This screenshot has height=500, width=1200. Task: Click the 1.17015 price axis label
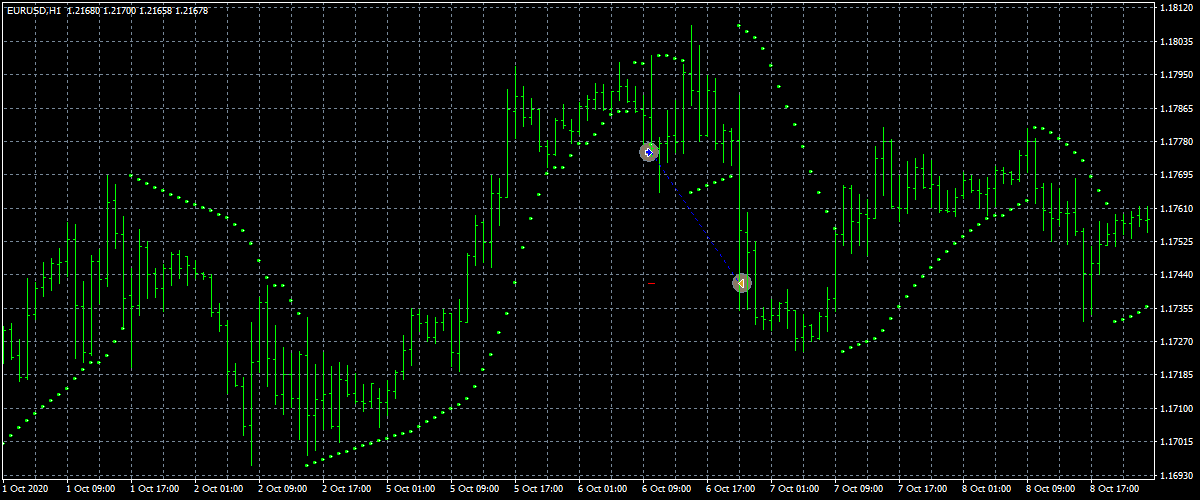(1178, 442)
